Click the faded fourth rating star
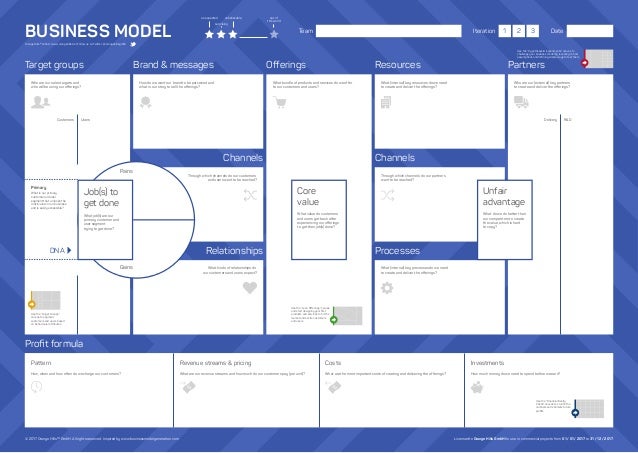 point(274,34)
